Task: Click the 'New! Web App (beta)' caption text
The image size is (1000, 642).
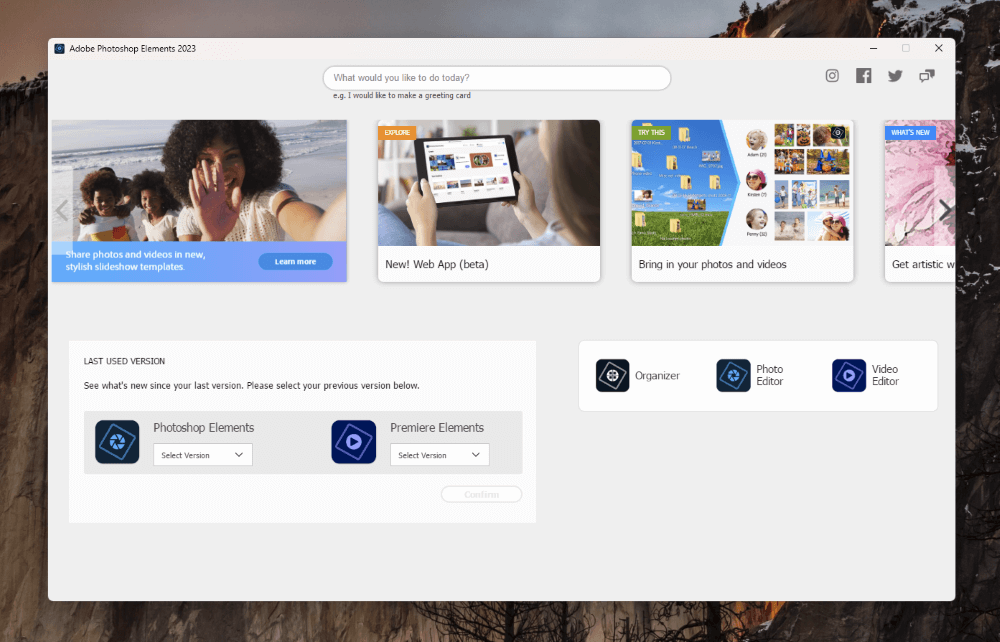Action: tap(437, 264)
